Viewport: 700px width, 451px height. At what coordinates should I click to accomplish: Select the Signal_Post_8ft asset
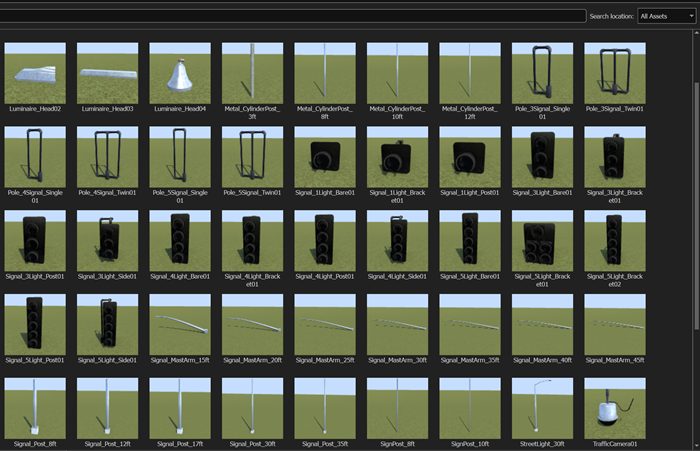click(x=35, y=409)
